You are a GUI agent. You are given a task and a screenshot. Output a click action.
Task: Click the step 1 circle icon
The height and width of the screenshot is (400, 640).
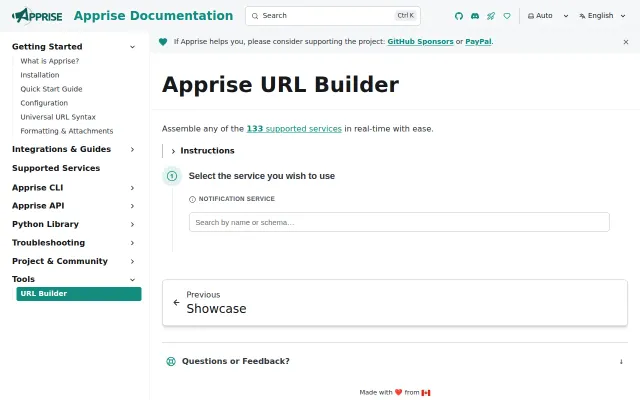(172, 176)
